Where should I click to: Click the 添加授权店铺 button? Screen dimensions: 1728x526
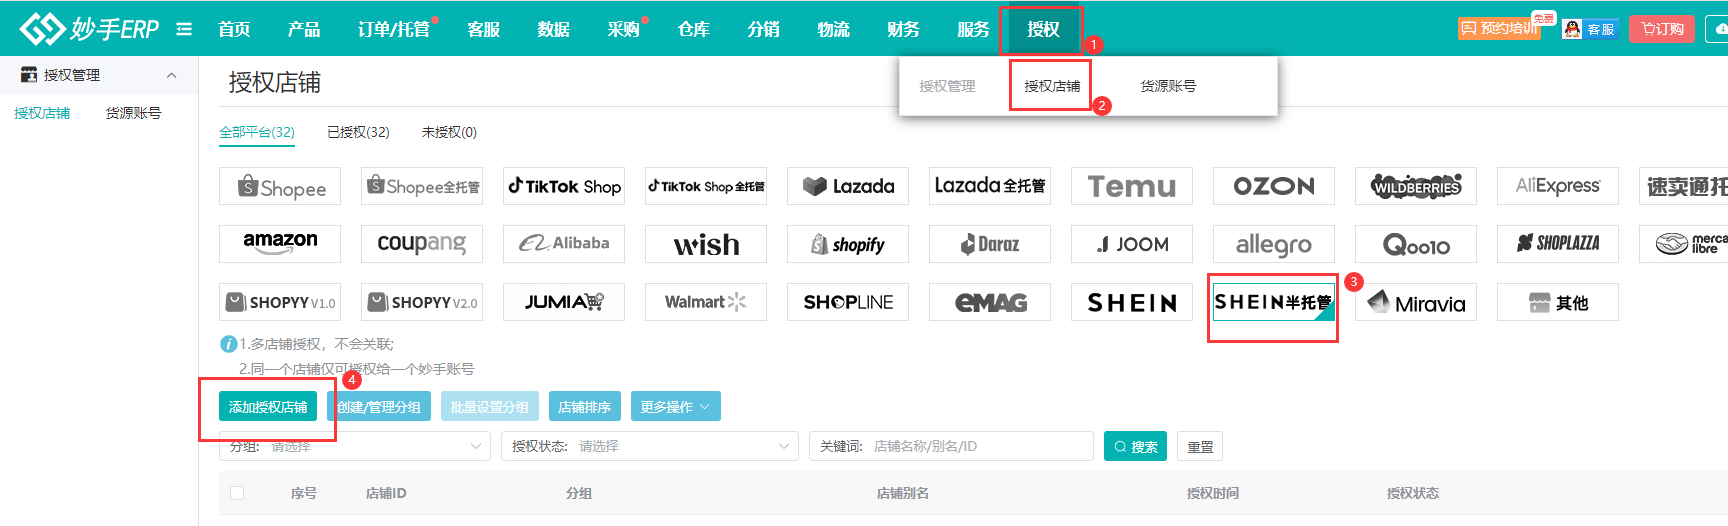pos(268,406)
